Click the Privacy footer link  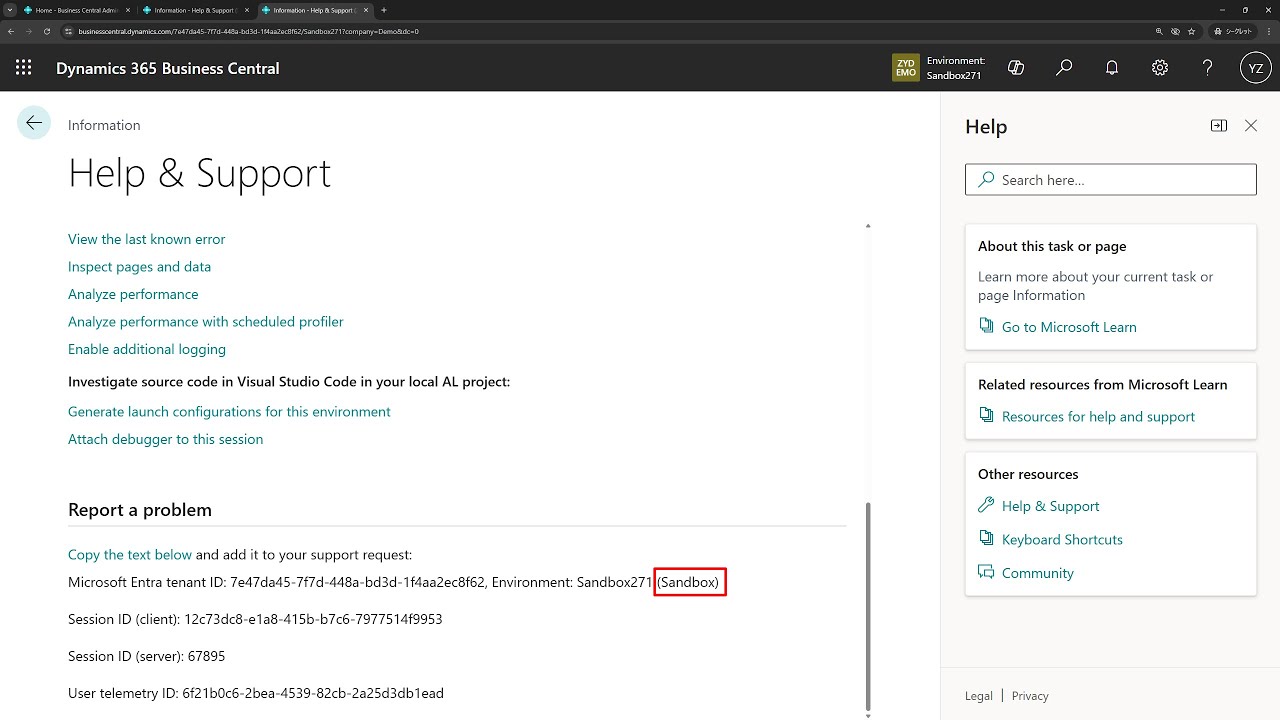pyautogui.click(x=1030, y=696)
